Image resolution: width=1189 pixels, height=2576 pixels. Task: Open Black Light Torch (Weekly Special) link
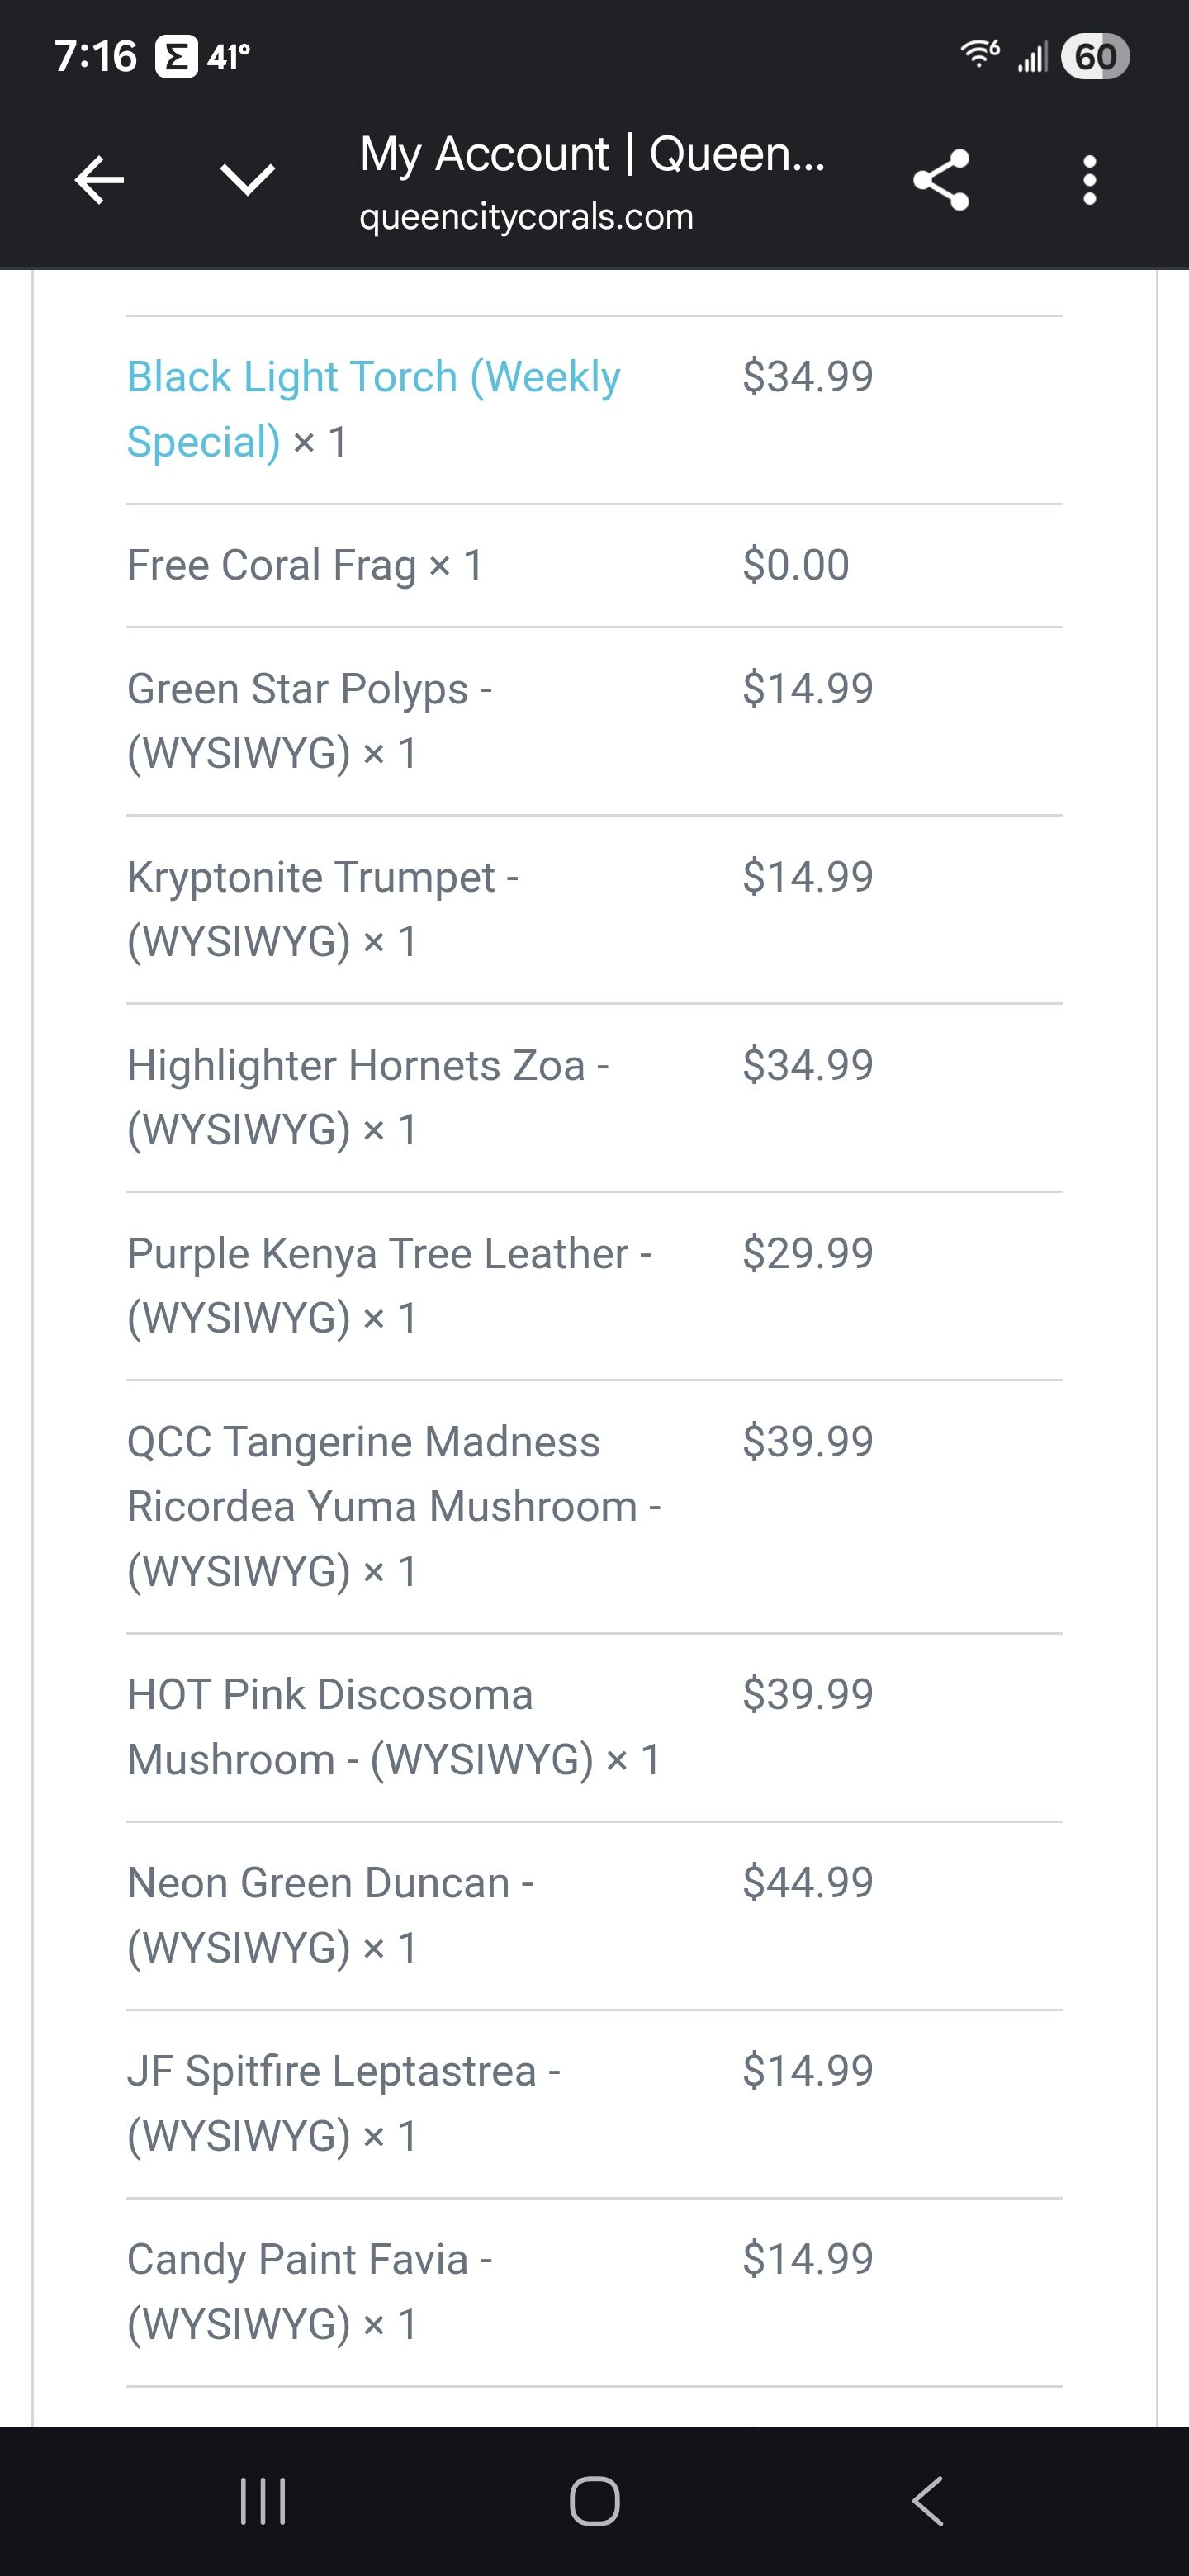click(373, 409)
